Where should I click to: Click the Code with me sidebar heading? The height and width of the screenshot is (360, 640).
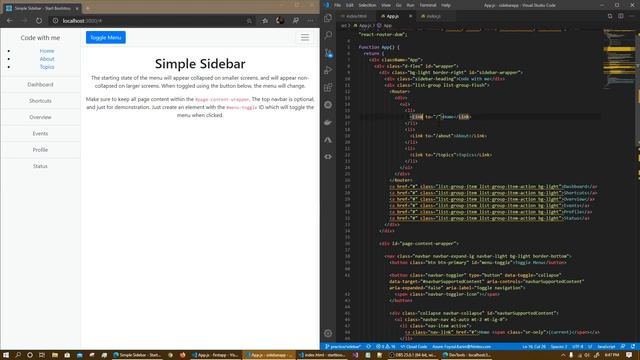pos(40,38)
